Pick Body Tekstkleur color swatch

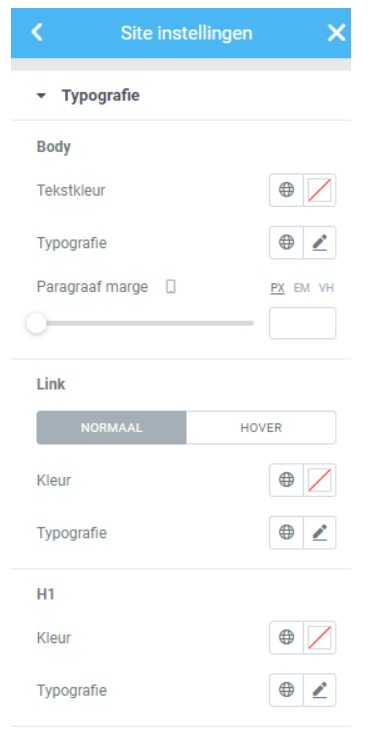[x=320, y=190]
